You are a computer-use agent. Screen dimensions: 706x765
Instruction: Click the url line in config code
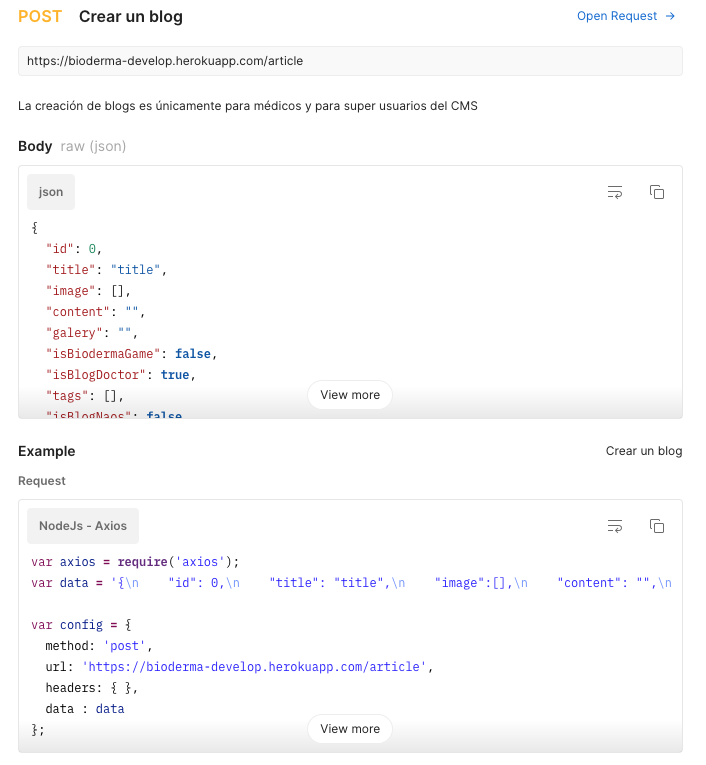pos(239,667)
